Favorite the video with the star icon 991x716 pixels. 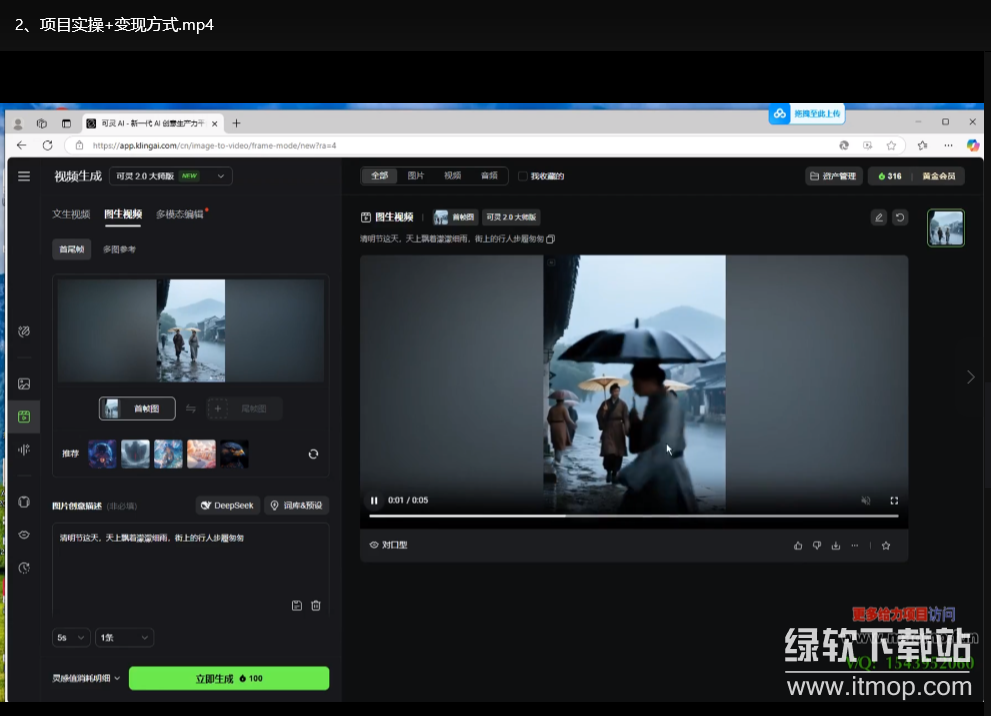point(886,545)
